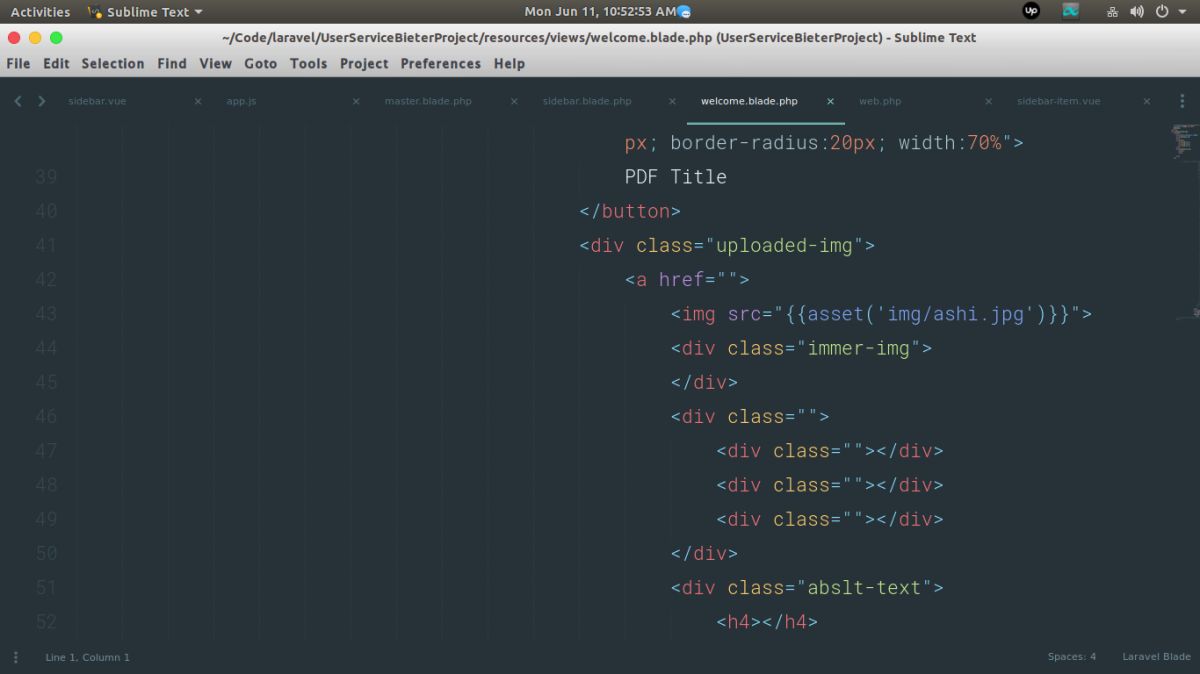The height and width of the screenshot is (674, 1200).
Task: Switch to the sidebar.vue tab
Action: click(97, 101)
